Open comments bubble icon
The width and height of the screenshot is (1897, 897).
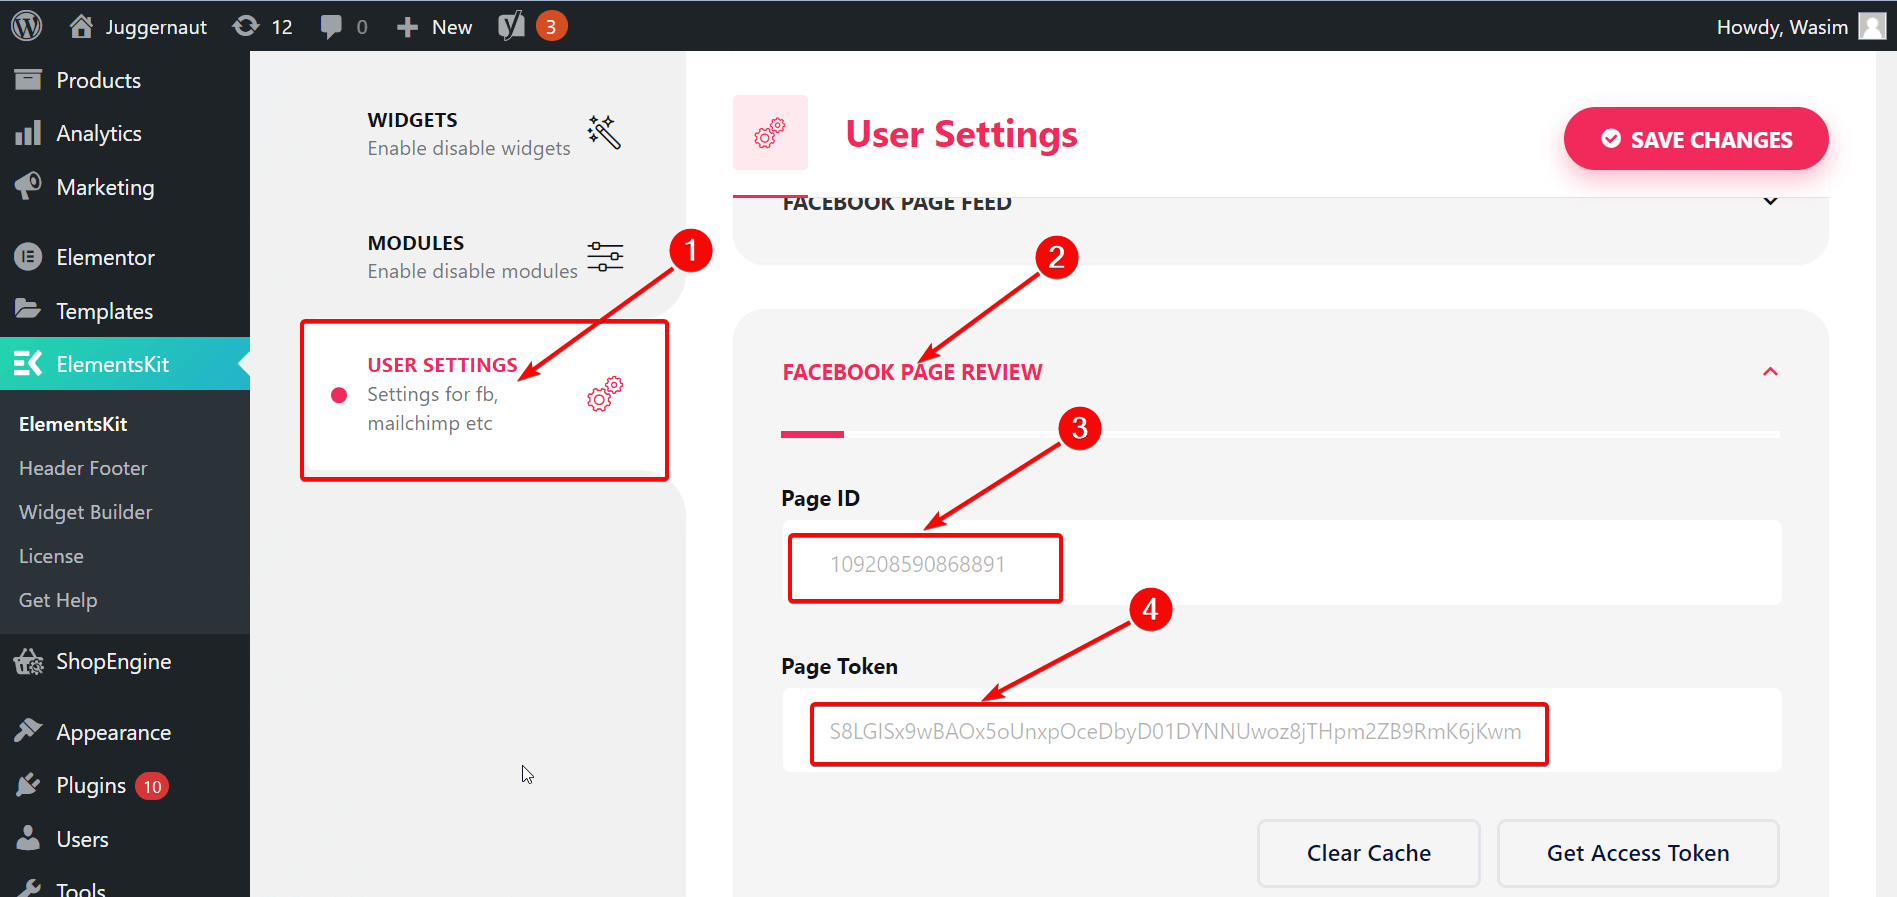pyautogui.click(x=331, y=27)
